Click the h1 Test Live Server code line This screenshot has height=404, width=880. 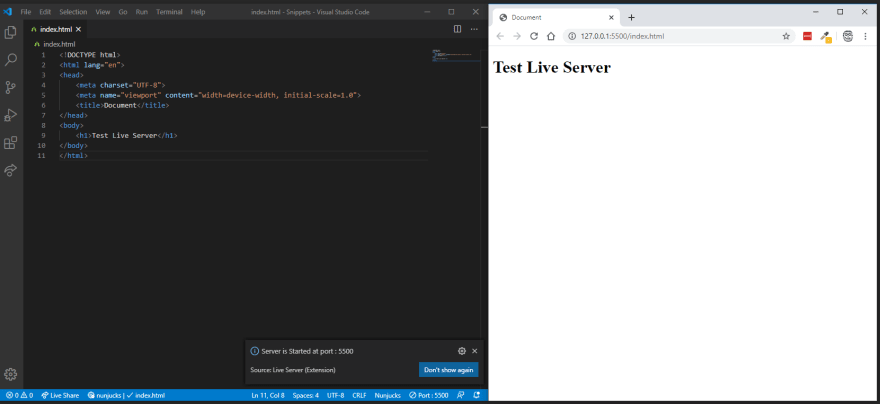(x=126, y=136)
